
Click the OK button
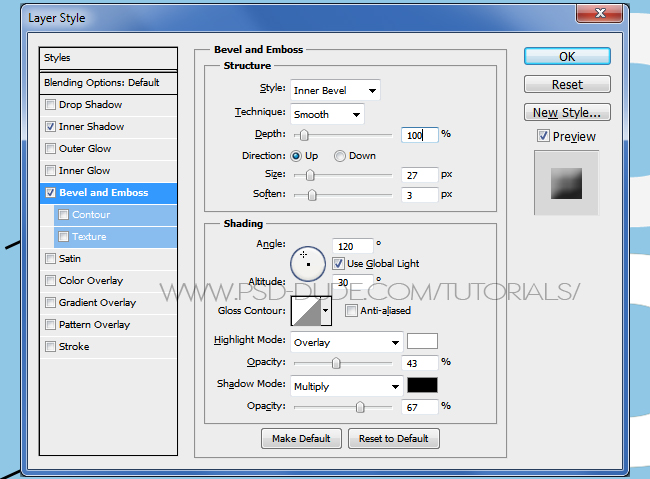coord(567,56)
